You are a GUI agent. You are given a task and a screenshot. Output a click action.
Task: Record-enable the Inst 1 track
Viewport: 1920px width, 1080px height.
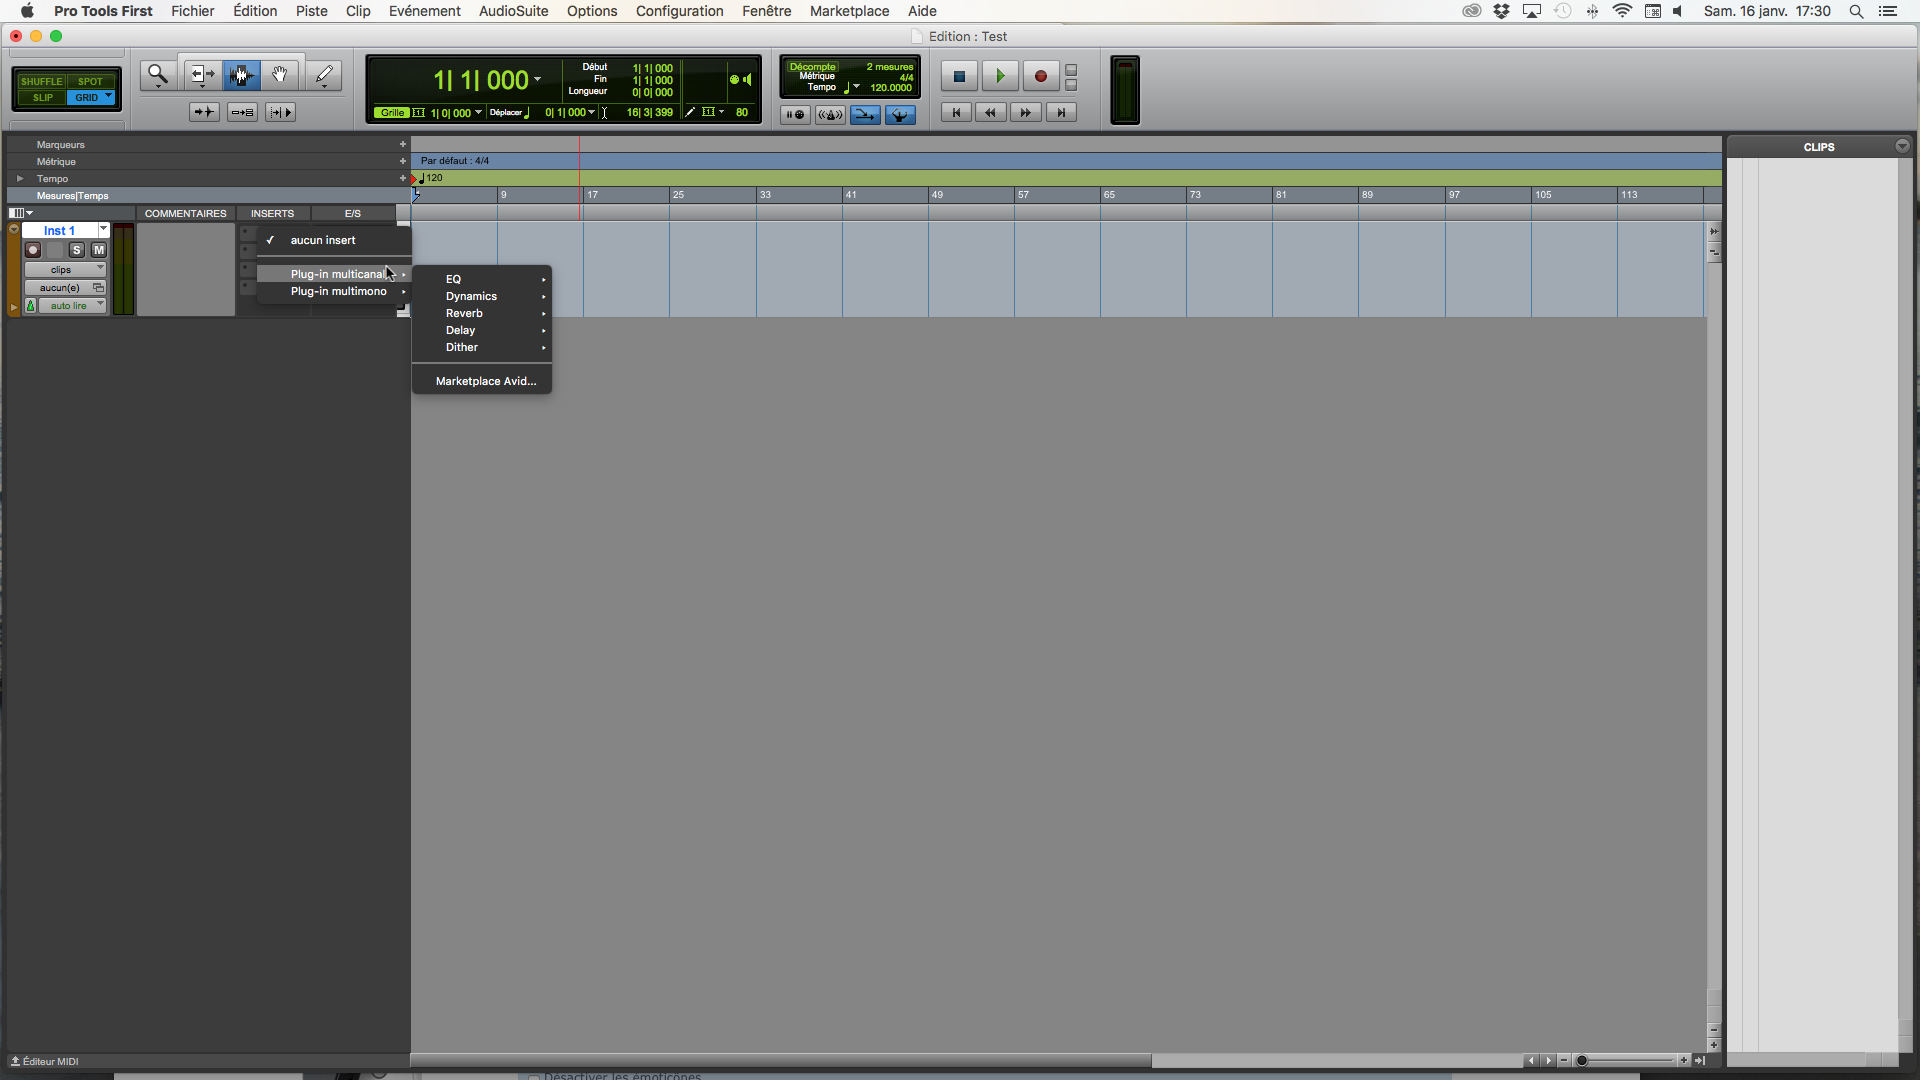(33, 250)
